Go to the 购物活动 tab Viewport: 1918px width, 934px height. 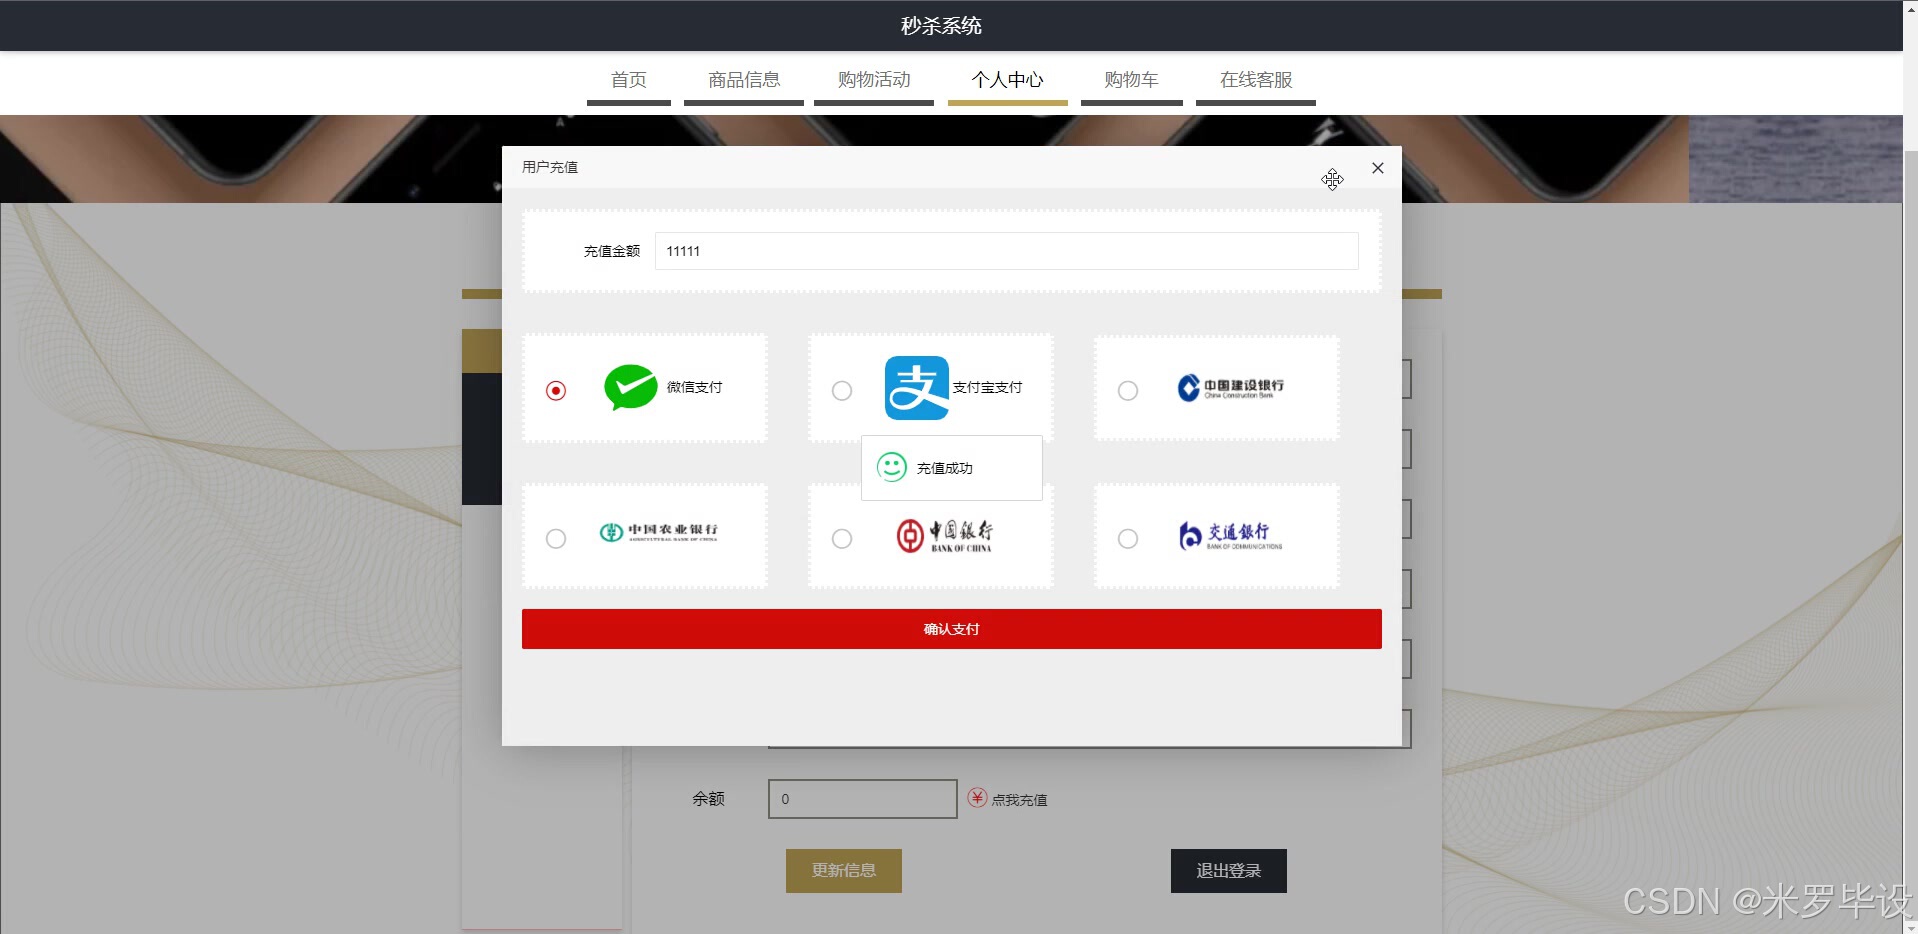pos(874,80)
